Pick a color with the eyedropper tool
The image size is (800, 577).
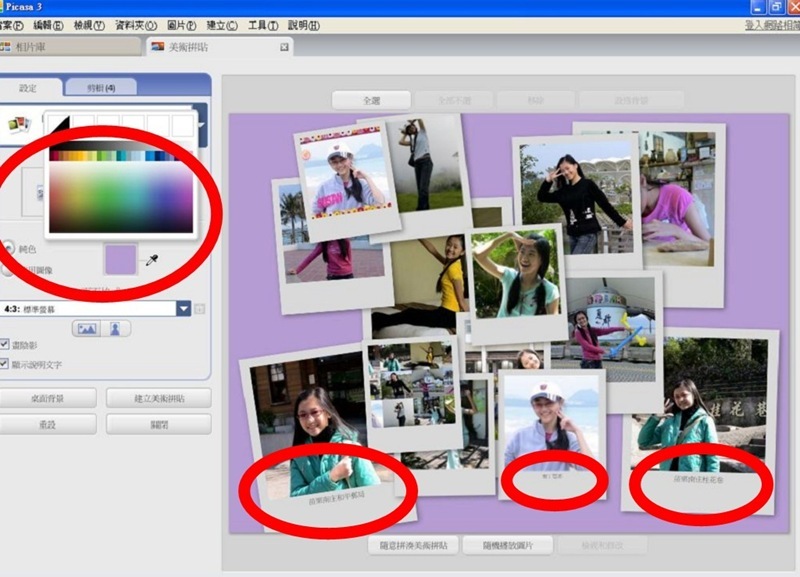pyautogui.click(x=152, y=261)
